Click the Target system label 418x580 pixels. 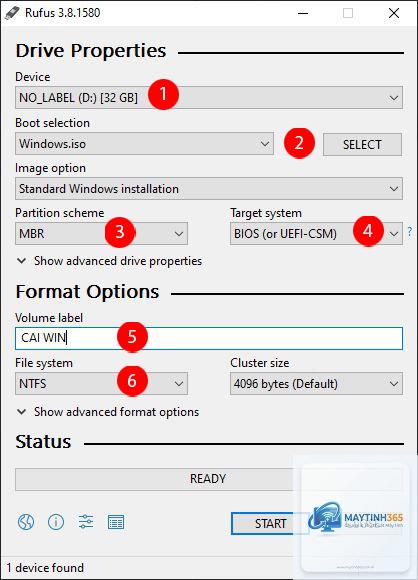tap(266, 213)
